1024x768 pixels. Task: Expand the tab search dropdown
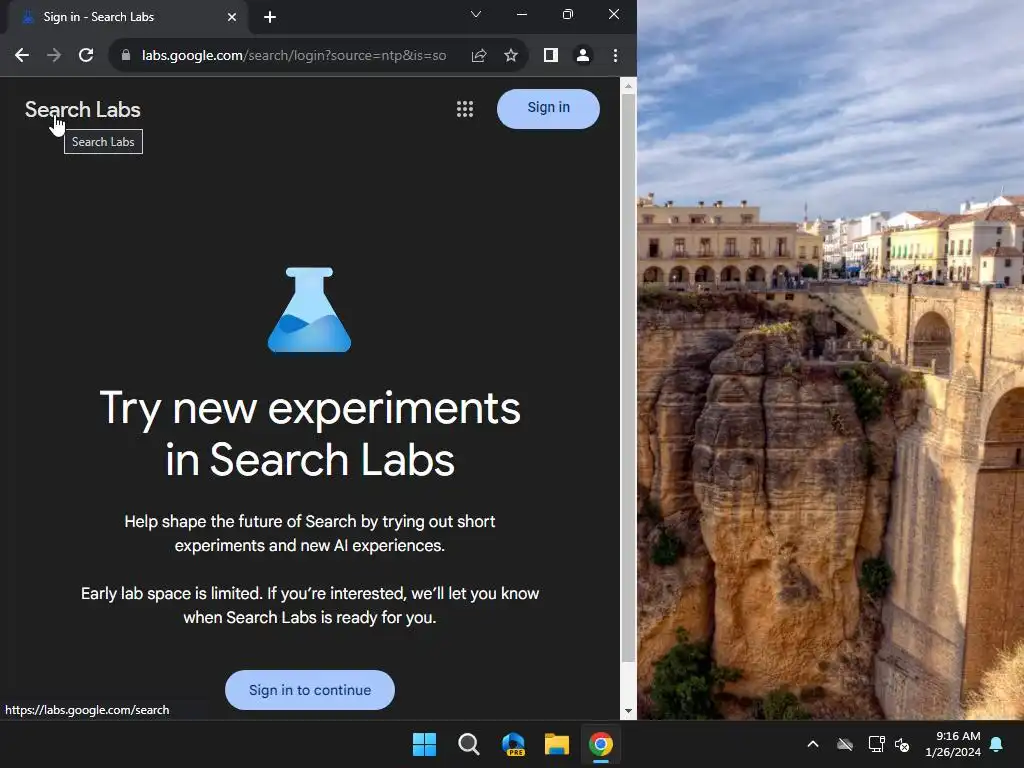click(476, 14)
